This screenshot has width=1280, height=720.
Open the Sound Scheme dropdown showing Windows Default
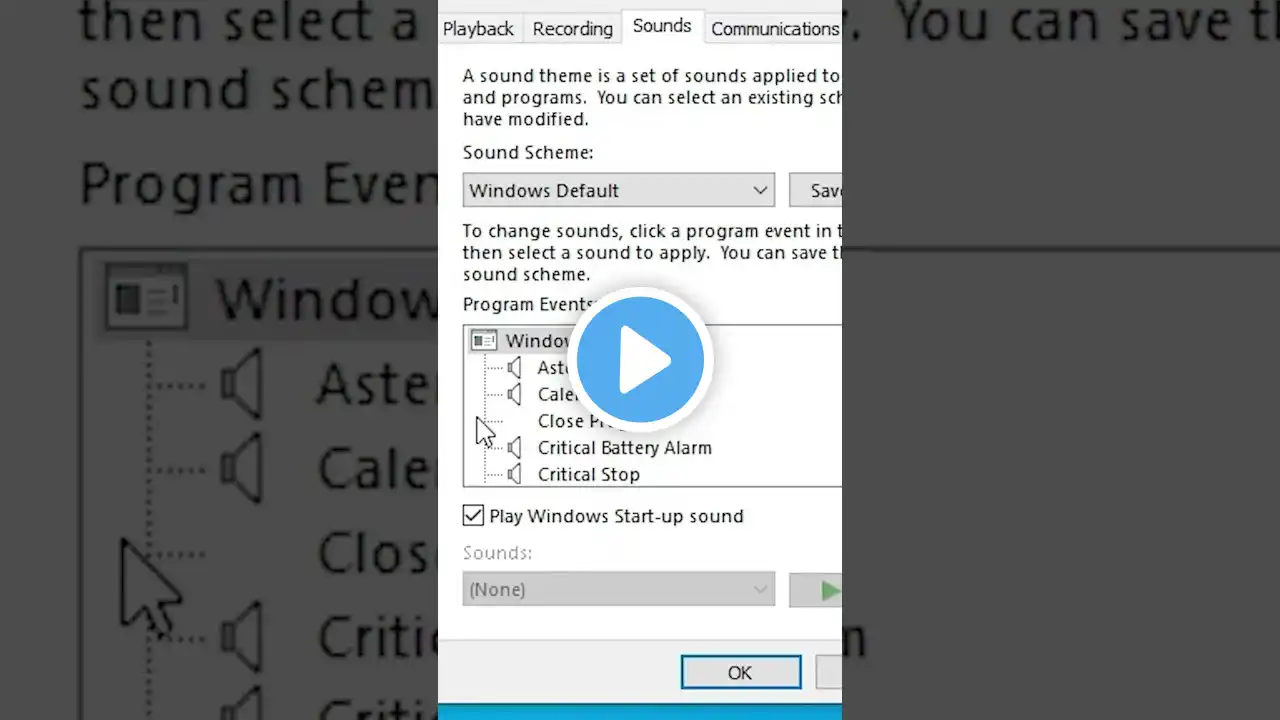(x=619, y=190)
